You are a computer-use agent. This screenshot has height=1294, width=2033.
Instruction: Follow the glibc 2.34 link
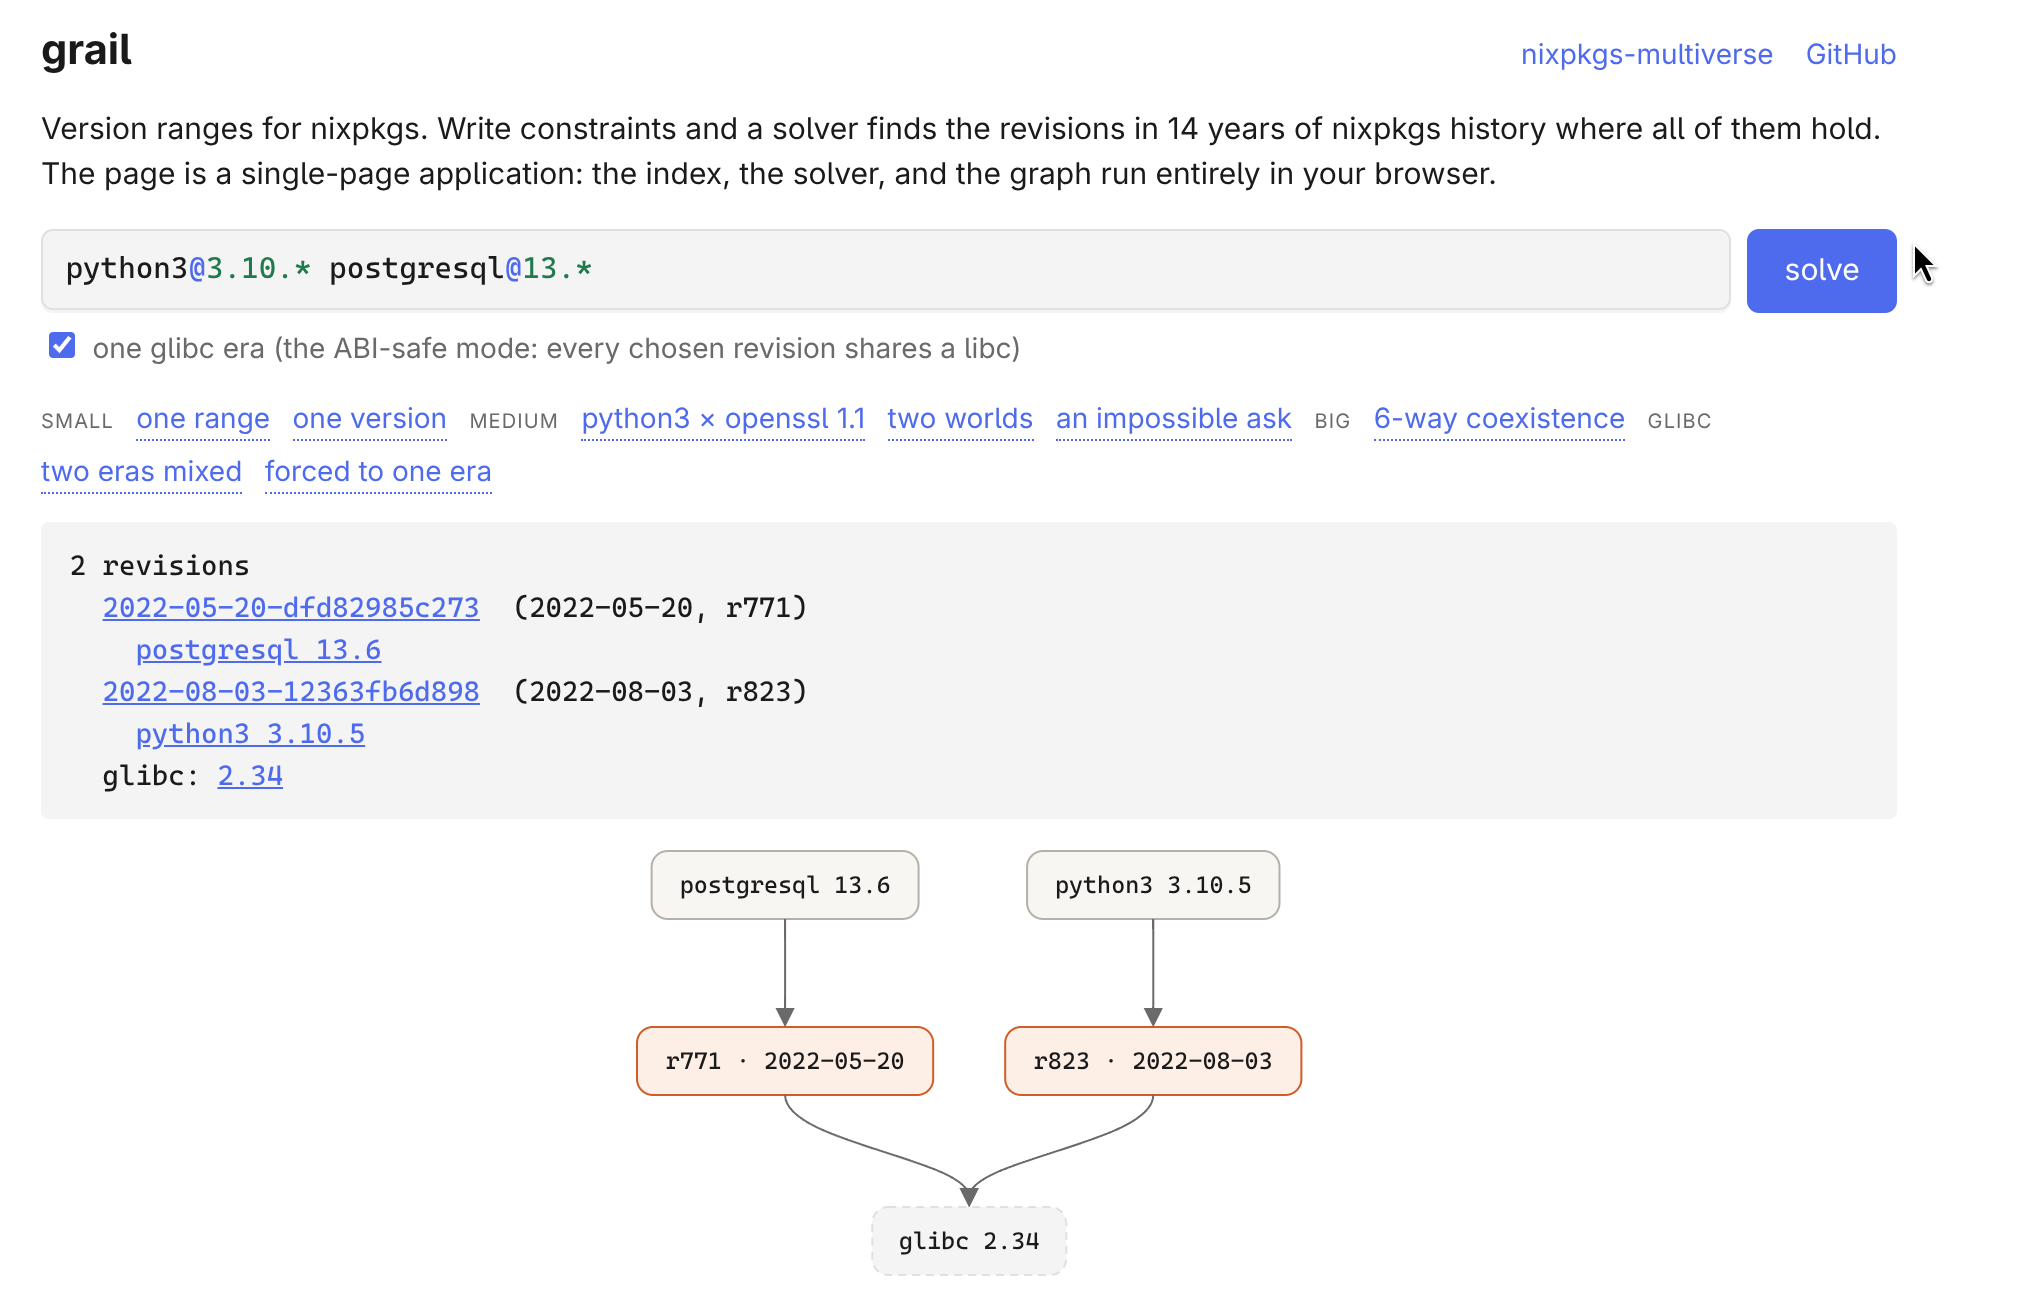(x=250, y=776)
